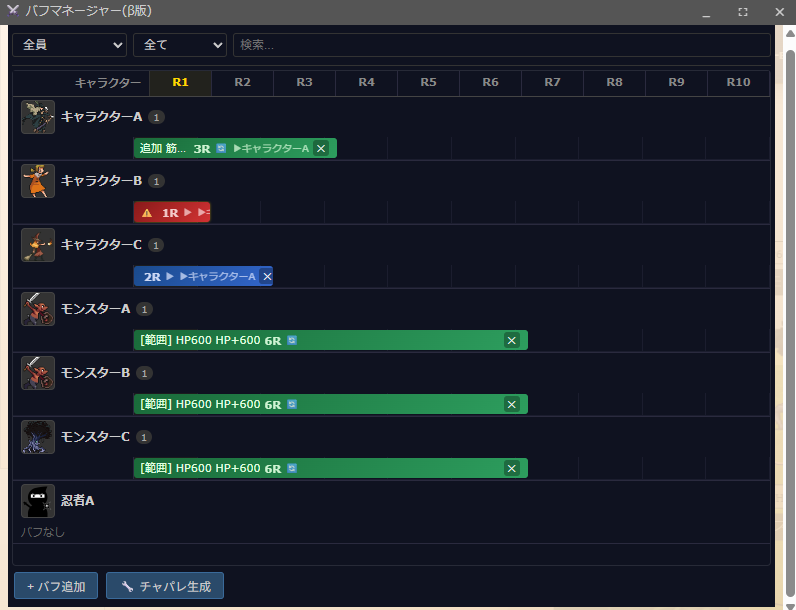The width and height of the screenshot is (796, 610).
Task: Remove Monster B's HP600 6R buff with its X button
Action: (x=511, y=404)
